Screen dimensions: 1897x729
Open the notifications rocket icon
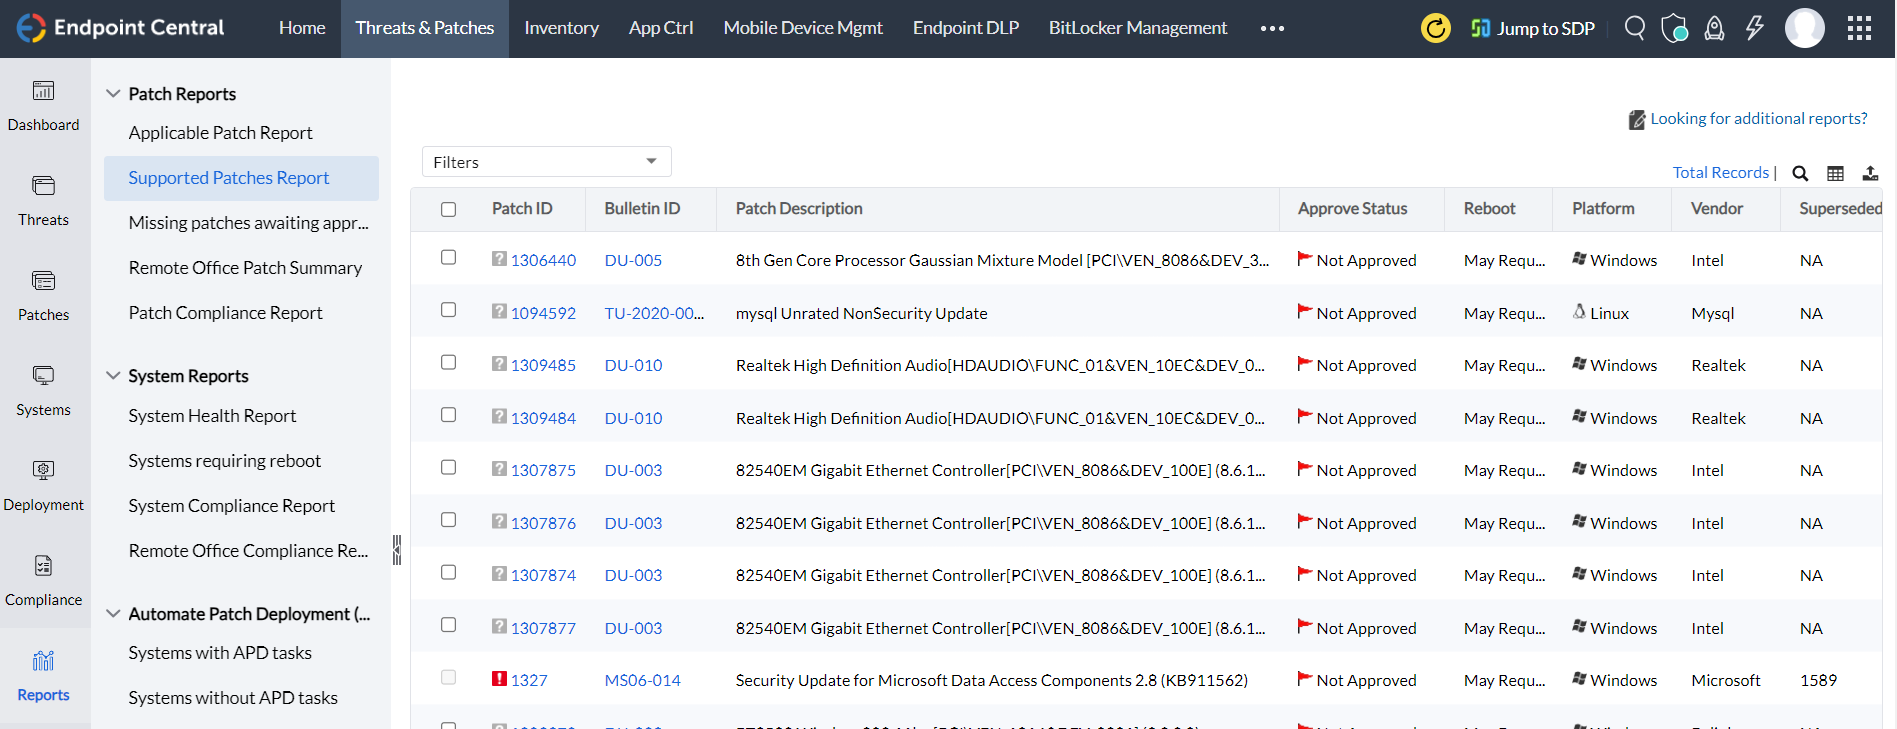[1714, 28]
